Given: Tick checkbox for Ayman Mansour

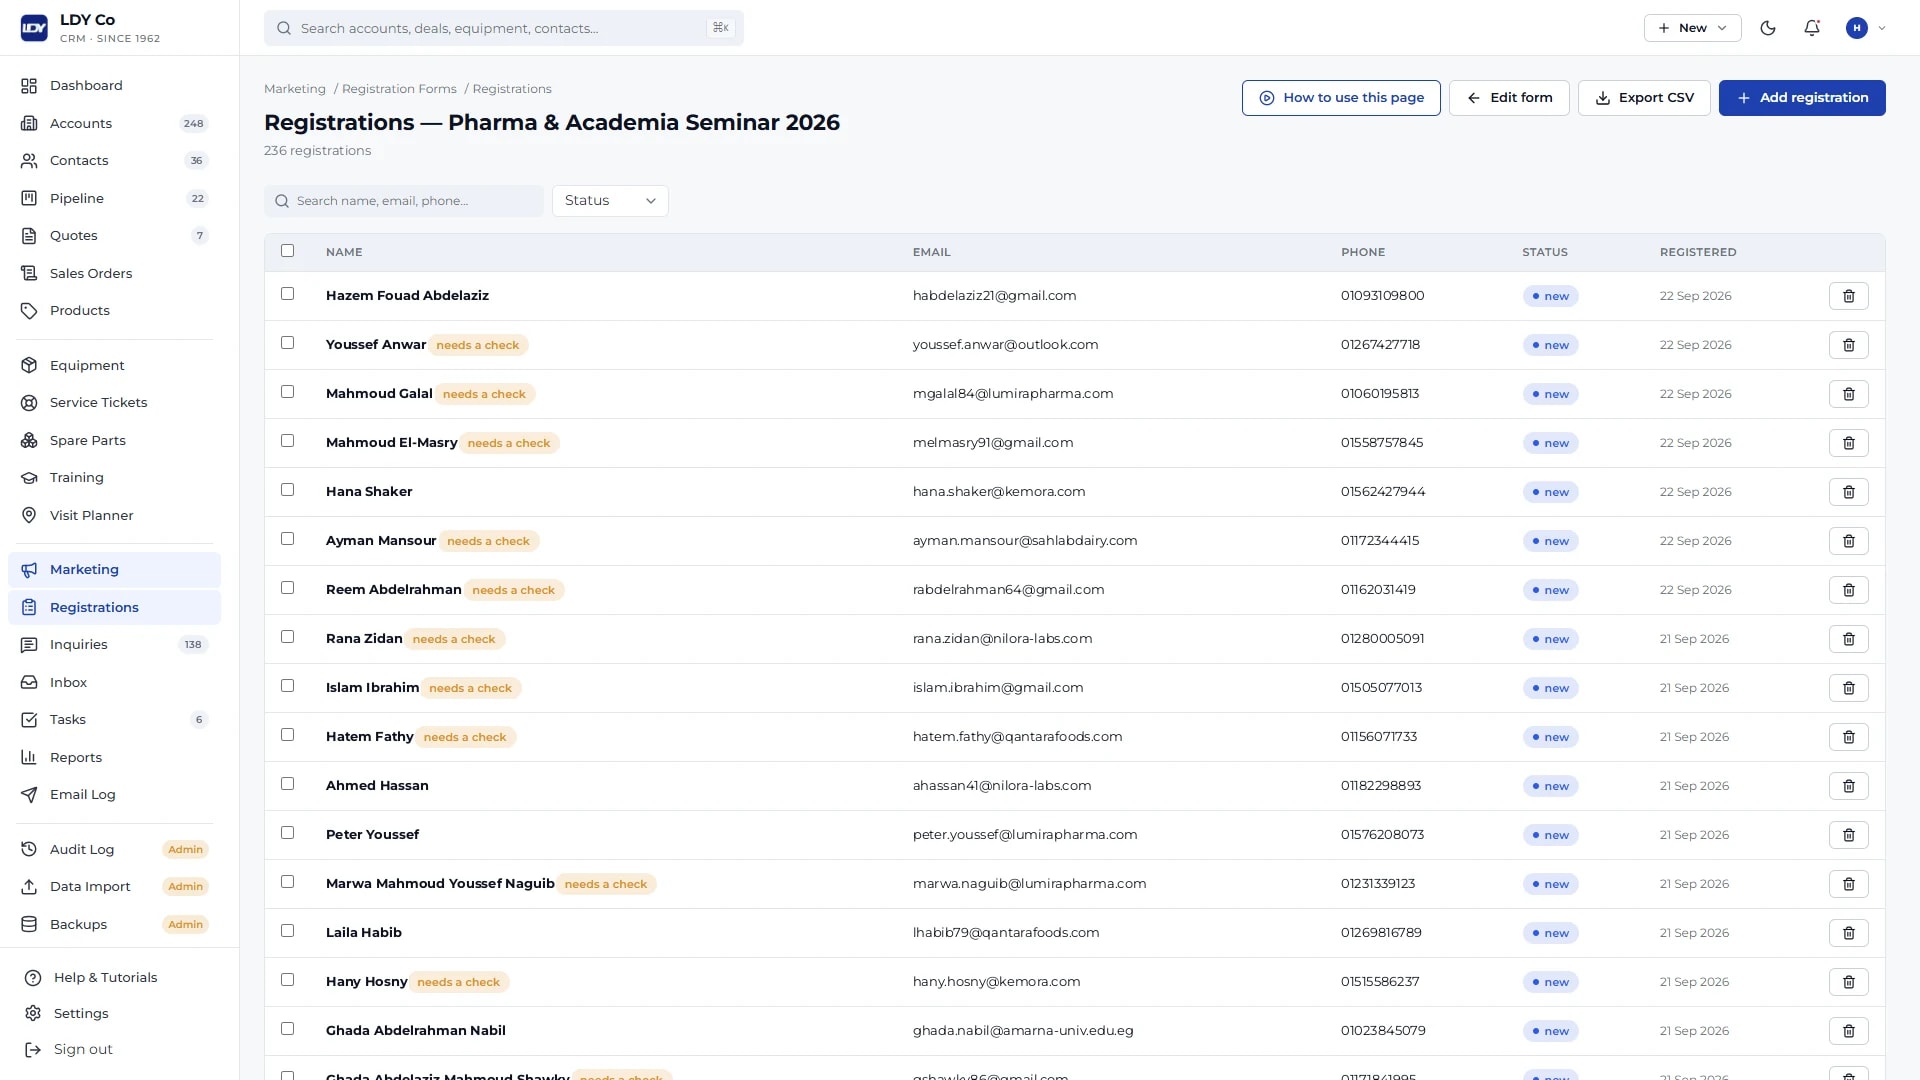Looking at the screenshot, I should (288, 539).
